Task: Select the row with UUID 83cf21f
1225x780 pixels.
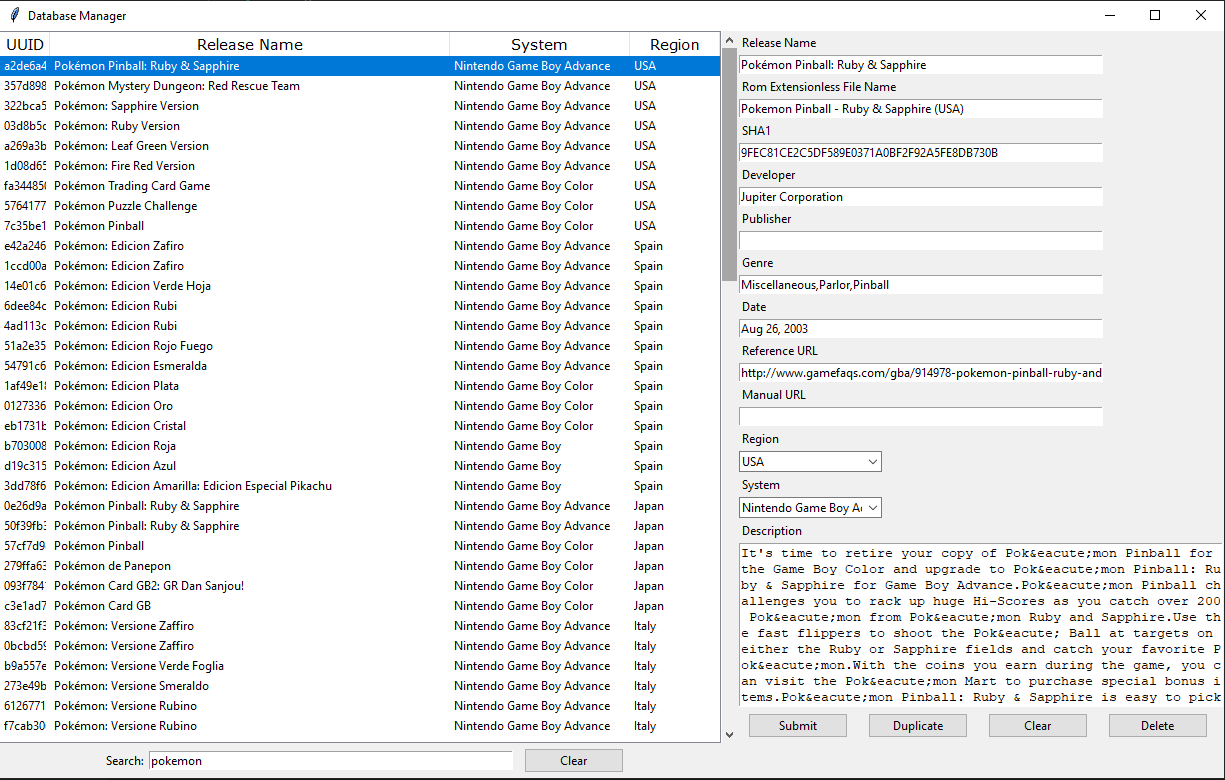Action: click(360, 626)
